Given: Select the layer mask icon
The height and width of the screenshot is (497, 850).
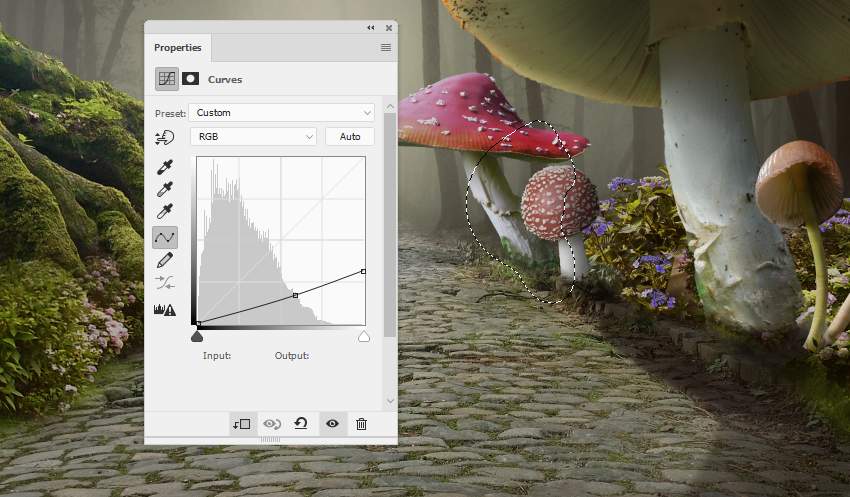Looking at the screenshot, I should pyautogui.click(x=190, y=79).
